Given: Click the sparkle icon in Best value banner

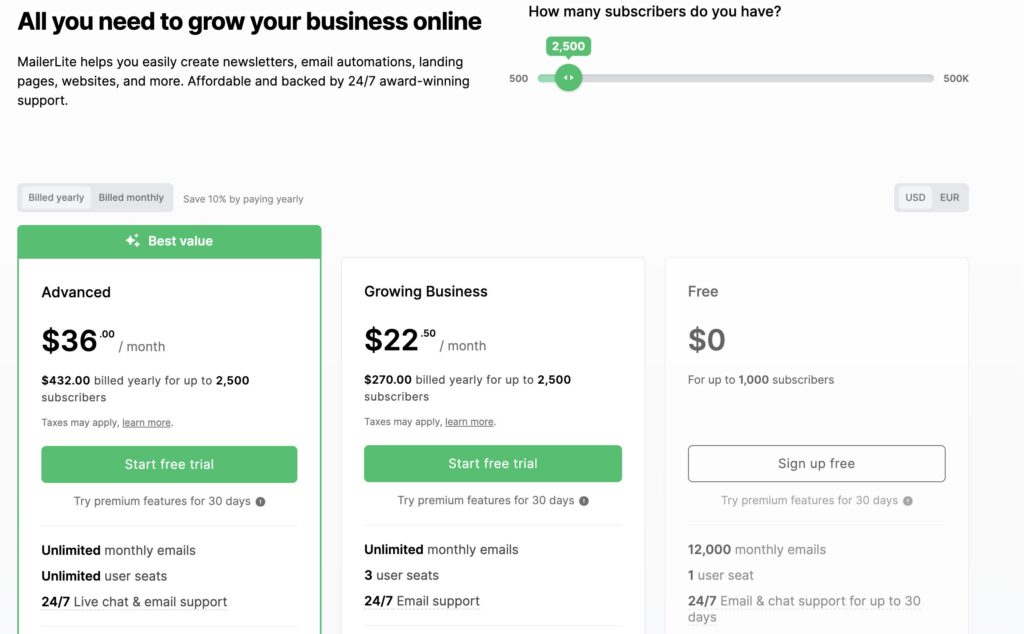Looking at the screenshot, I should point(133,240).
